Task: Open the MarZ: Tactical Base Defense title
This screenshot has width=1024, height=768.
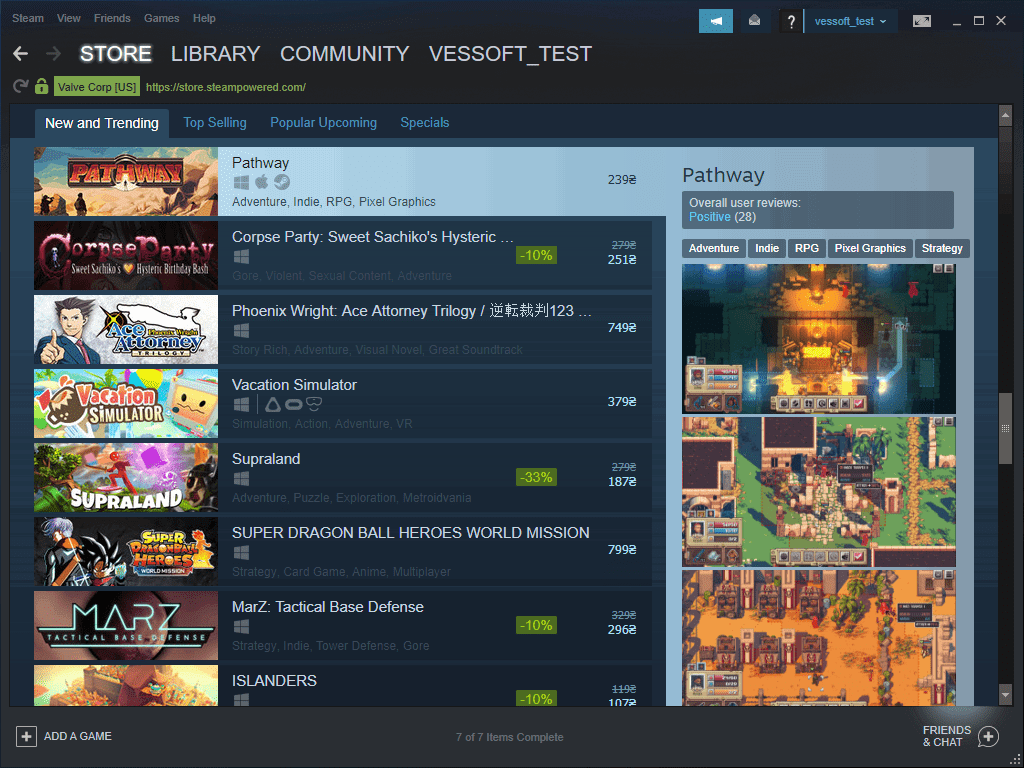Action: pos(328,607)
